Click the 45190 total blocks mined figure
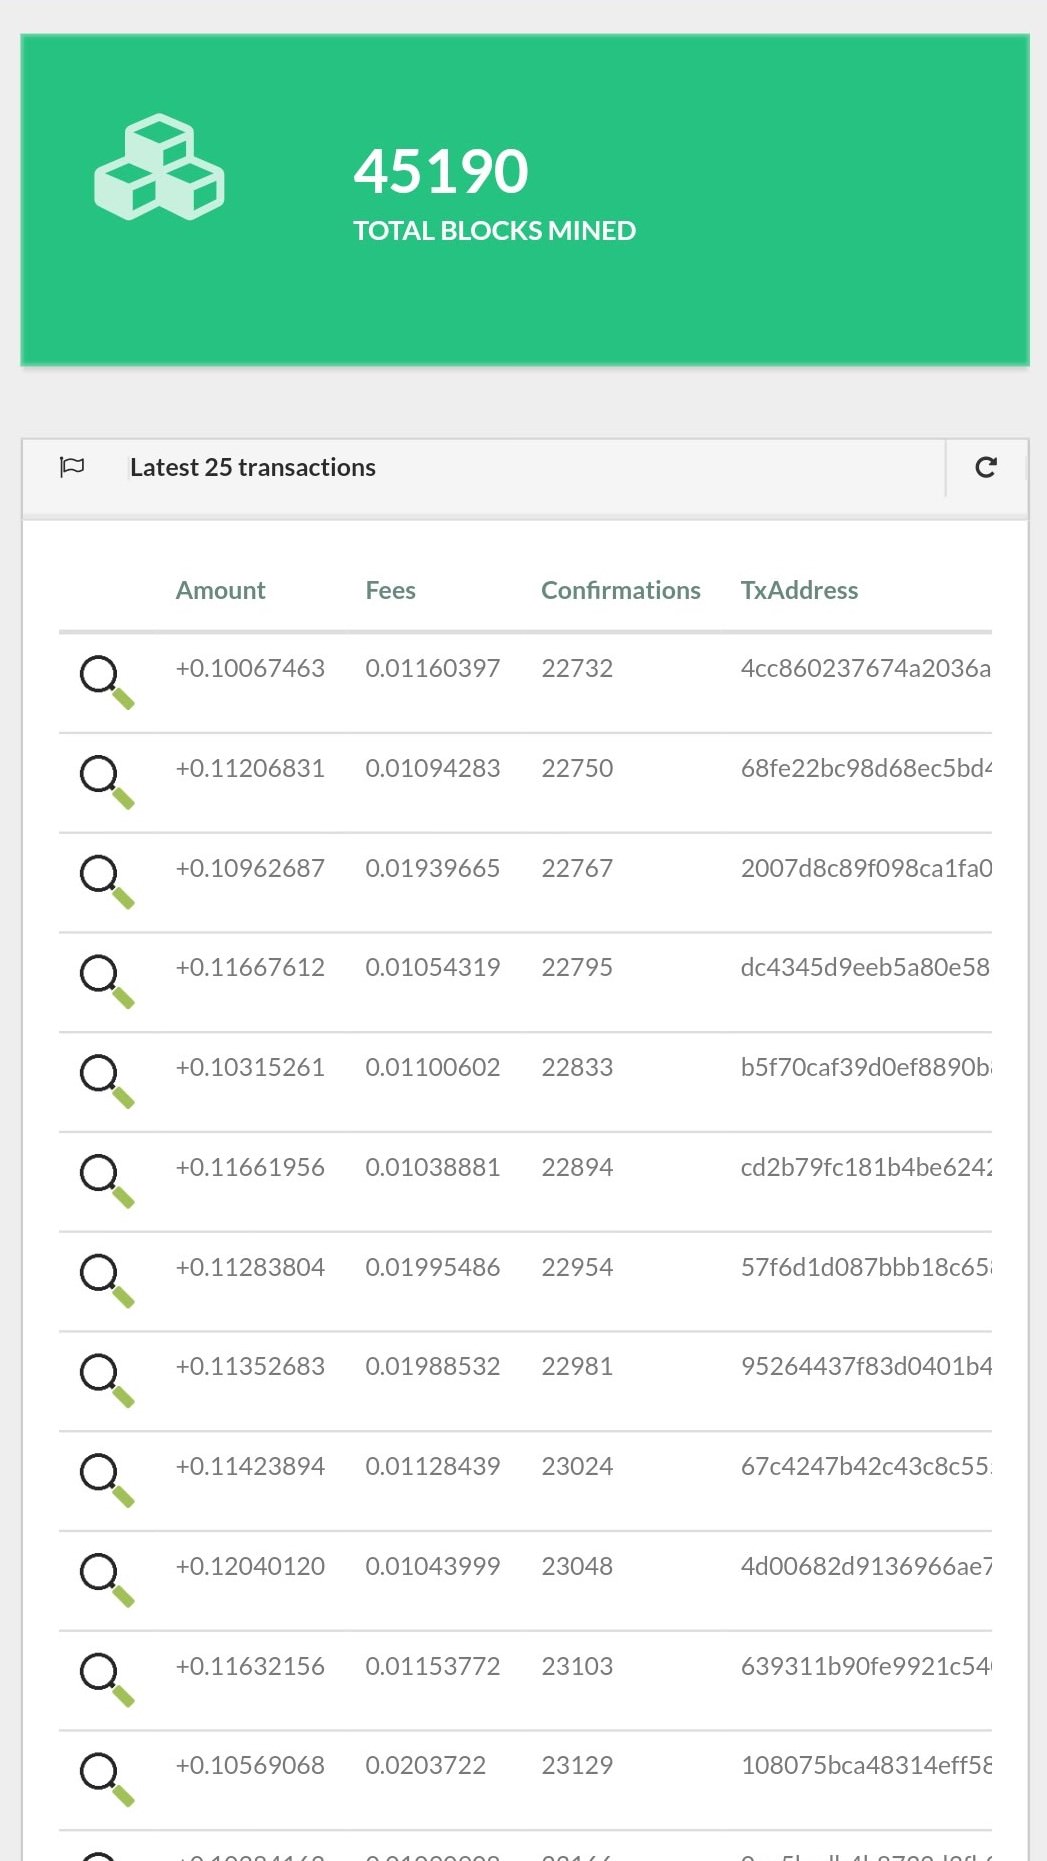Viewport: 1047px width, 1861px height. 441,171
